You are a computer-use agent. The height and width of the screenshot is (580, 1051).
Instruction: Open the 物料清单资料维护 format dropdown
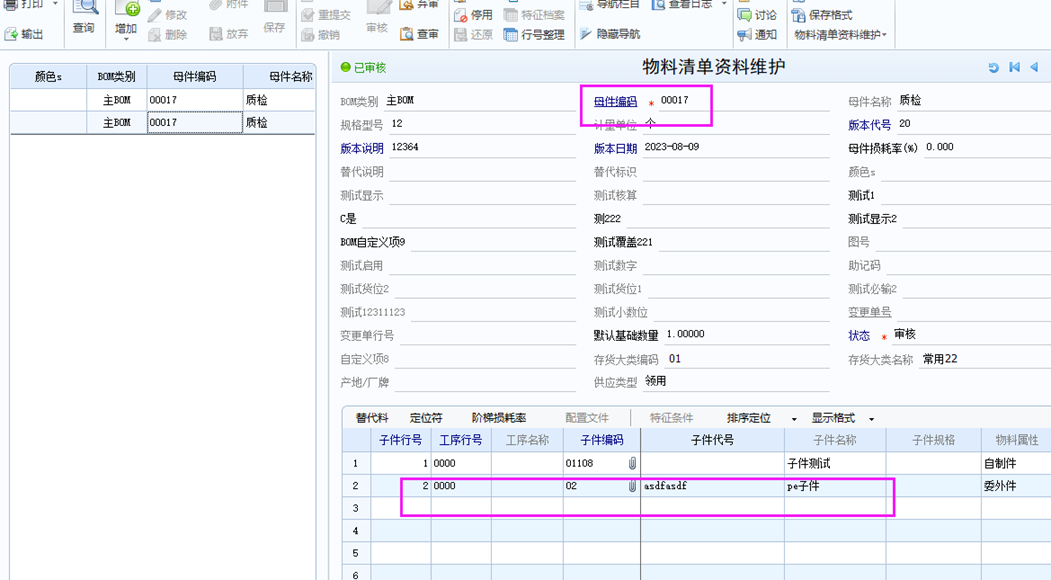pyautogui.click(x=841, y=34)
